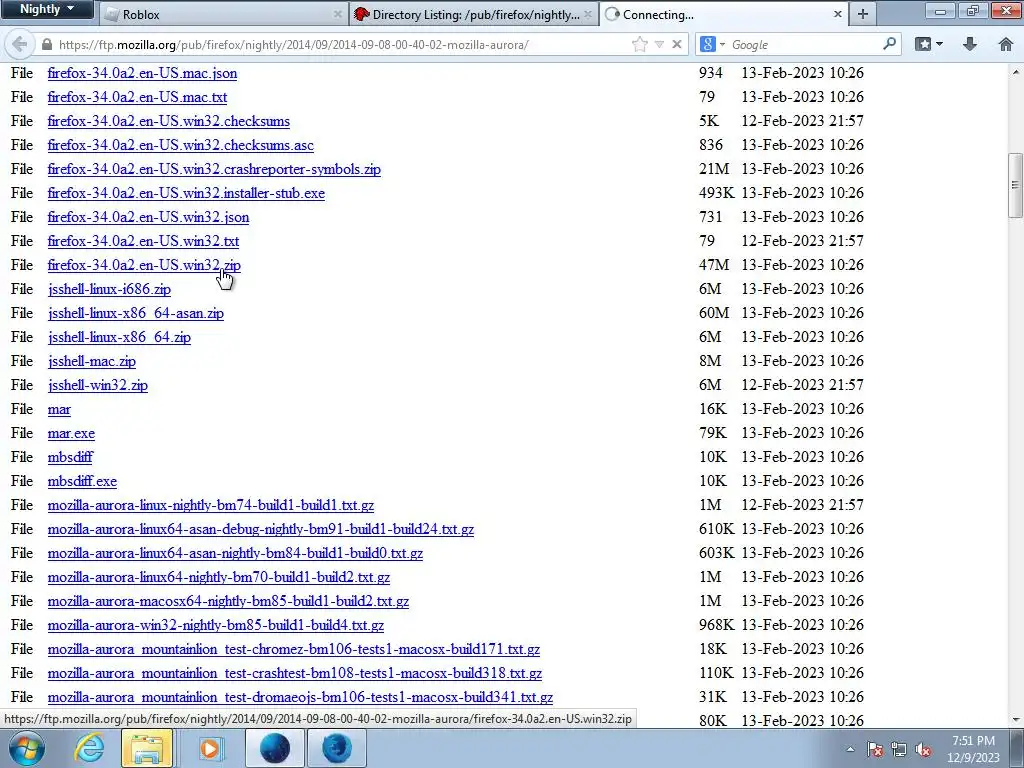Open the Windows Start menu orb
This screenshot has width=1024, height=768.
click(27, 748)
